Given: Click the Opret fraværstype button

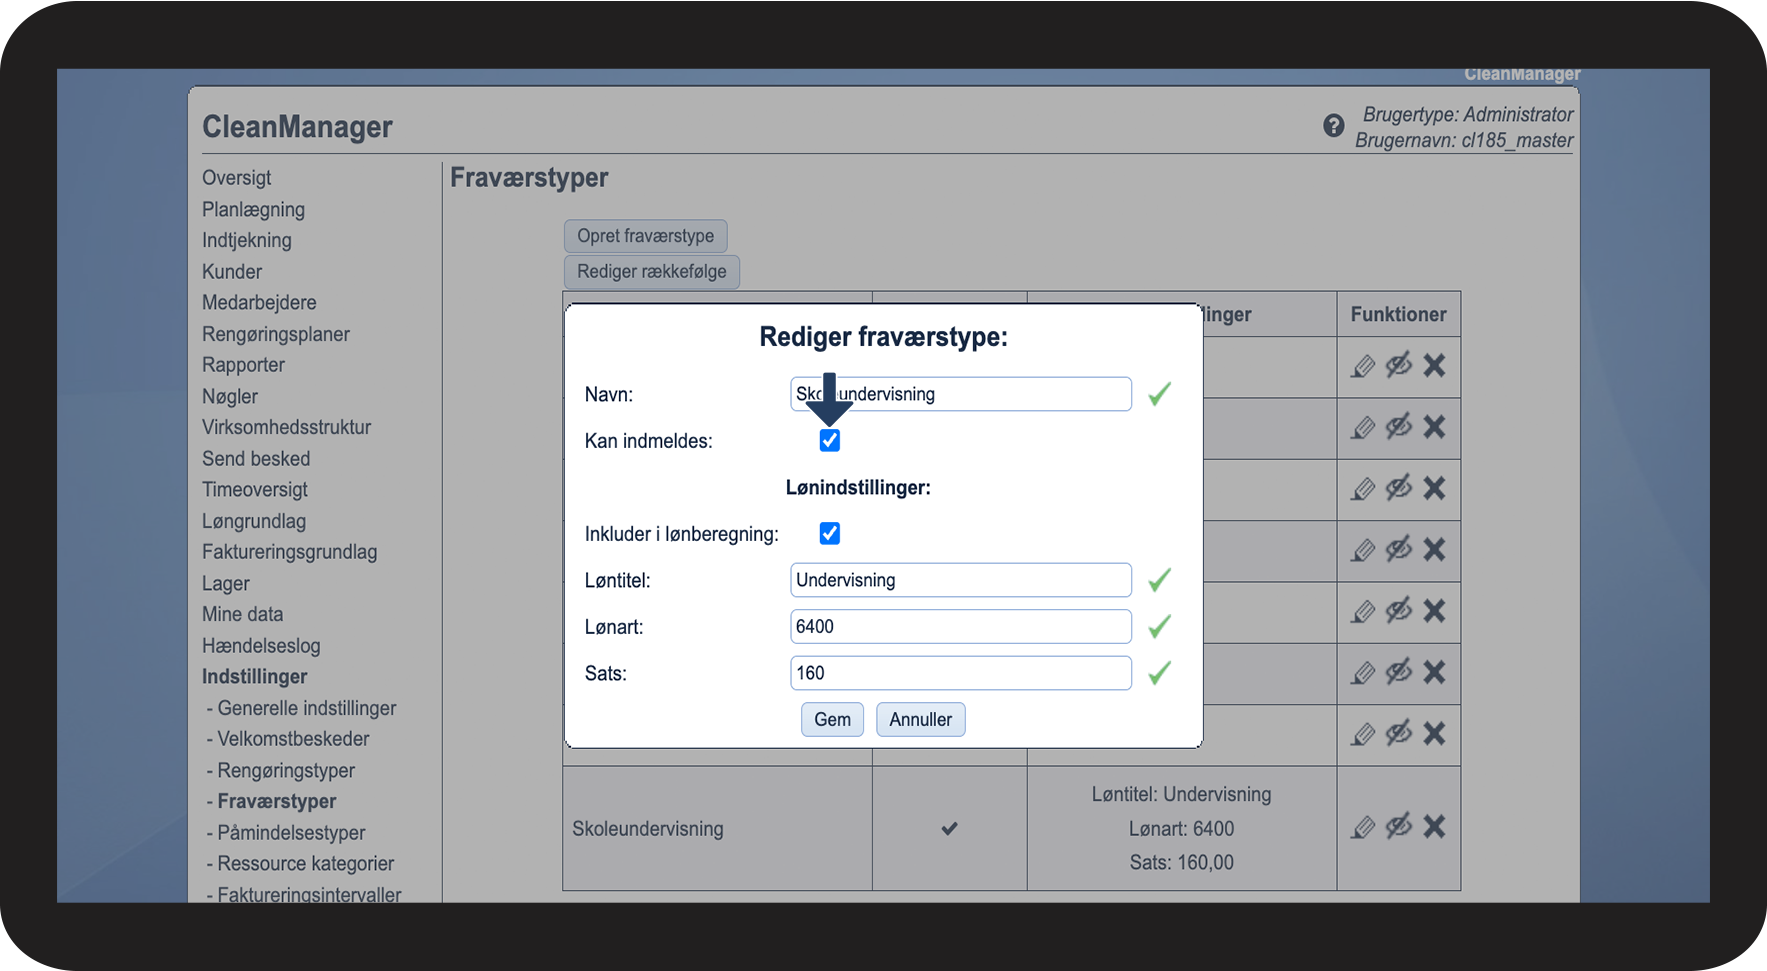Looking at the screenshot, I should click(x=645, y=236).
